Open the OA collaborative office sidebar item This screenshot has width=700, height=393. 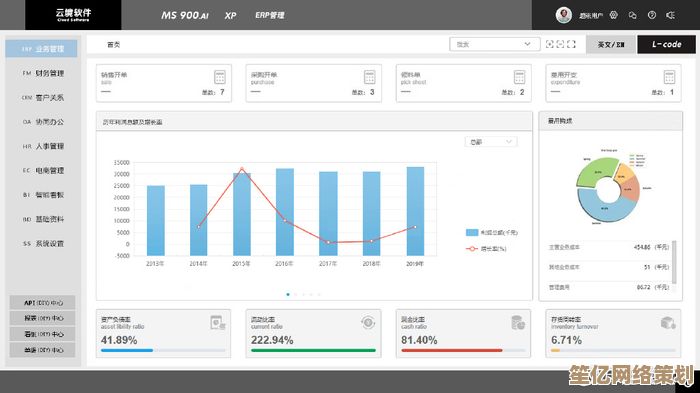43,122
